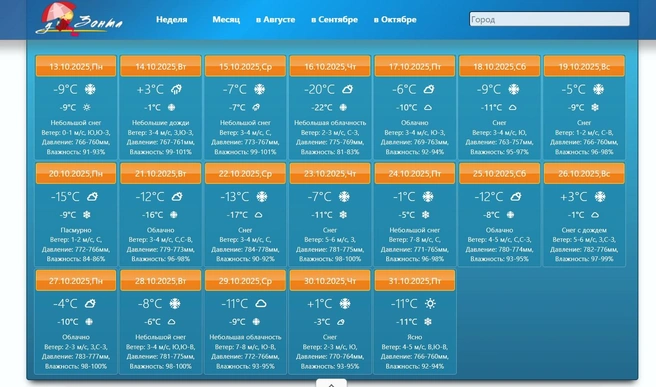Click the snowflake icon for 15.10 daytime
This screenshot has height=387, width=656.
click(259, 89)
